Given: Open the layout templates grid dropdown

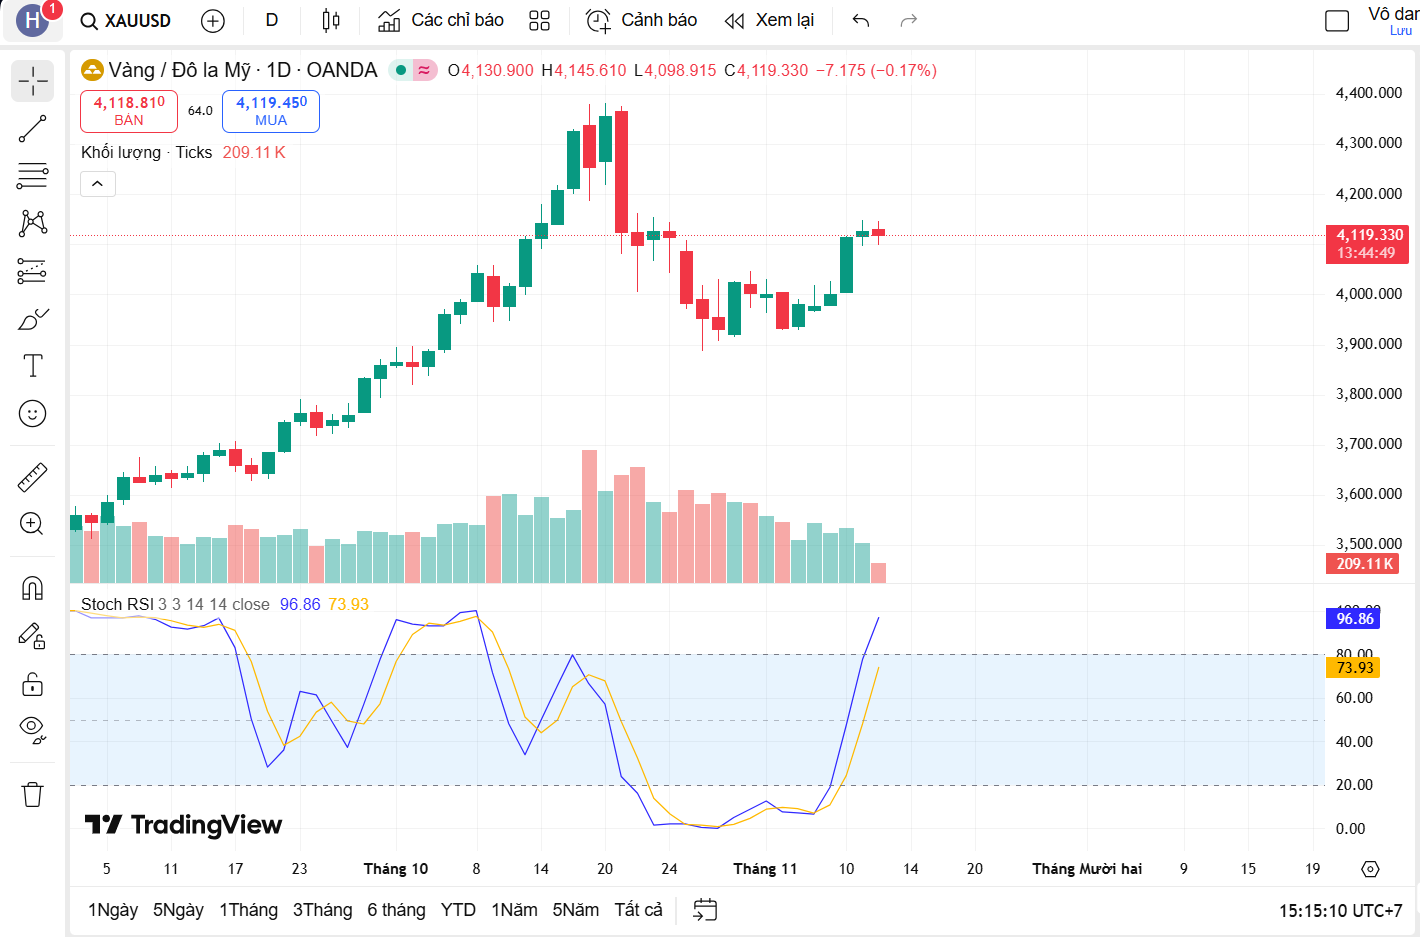Looking at the screenshot, I should coord(539,21).
